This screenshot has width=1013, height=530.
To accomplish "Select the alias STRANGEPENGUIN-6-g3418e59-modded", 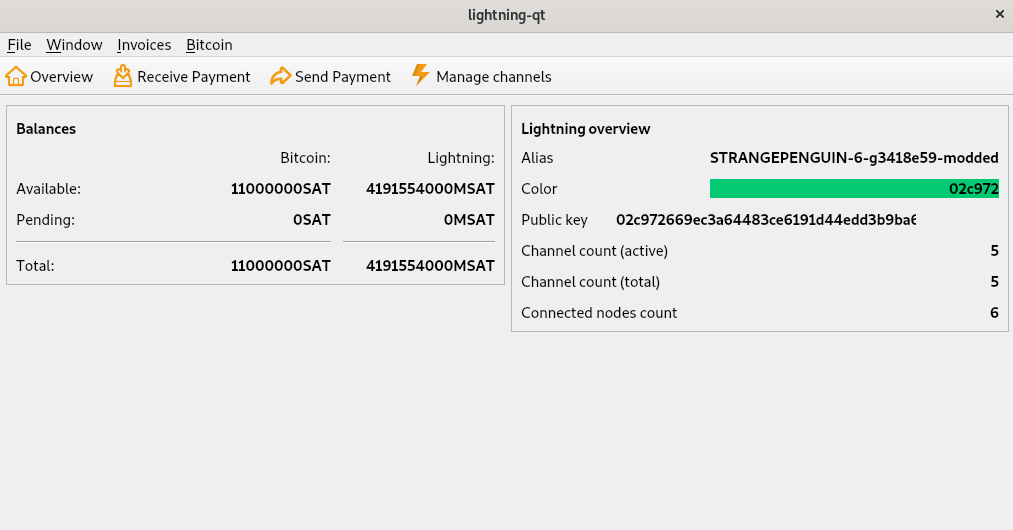I will pos(854,158).
